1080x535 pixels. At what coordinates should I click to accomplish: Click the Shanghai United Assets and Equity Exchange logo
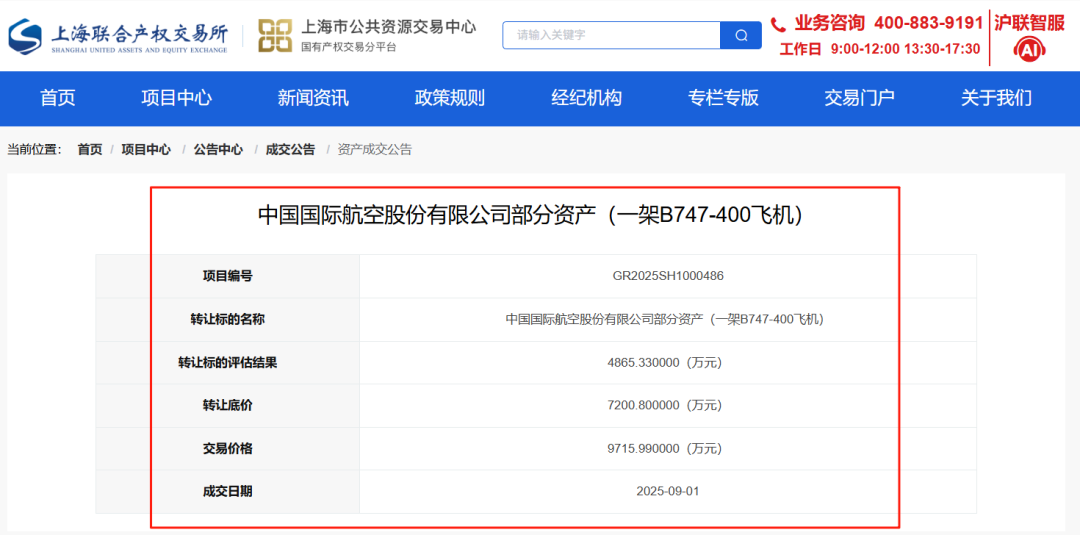[117, 36]
